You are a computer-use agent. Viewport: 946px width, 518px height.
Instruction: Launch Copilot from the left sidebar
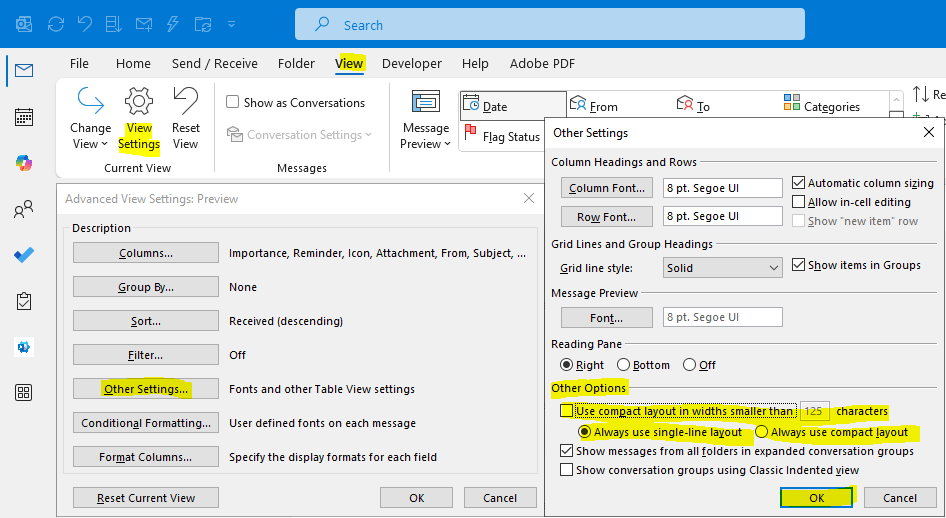click(24, 163)
